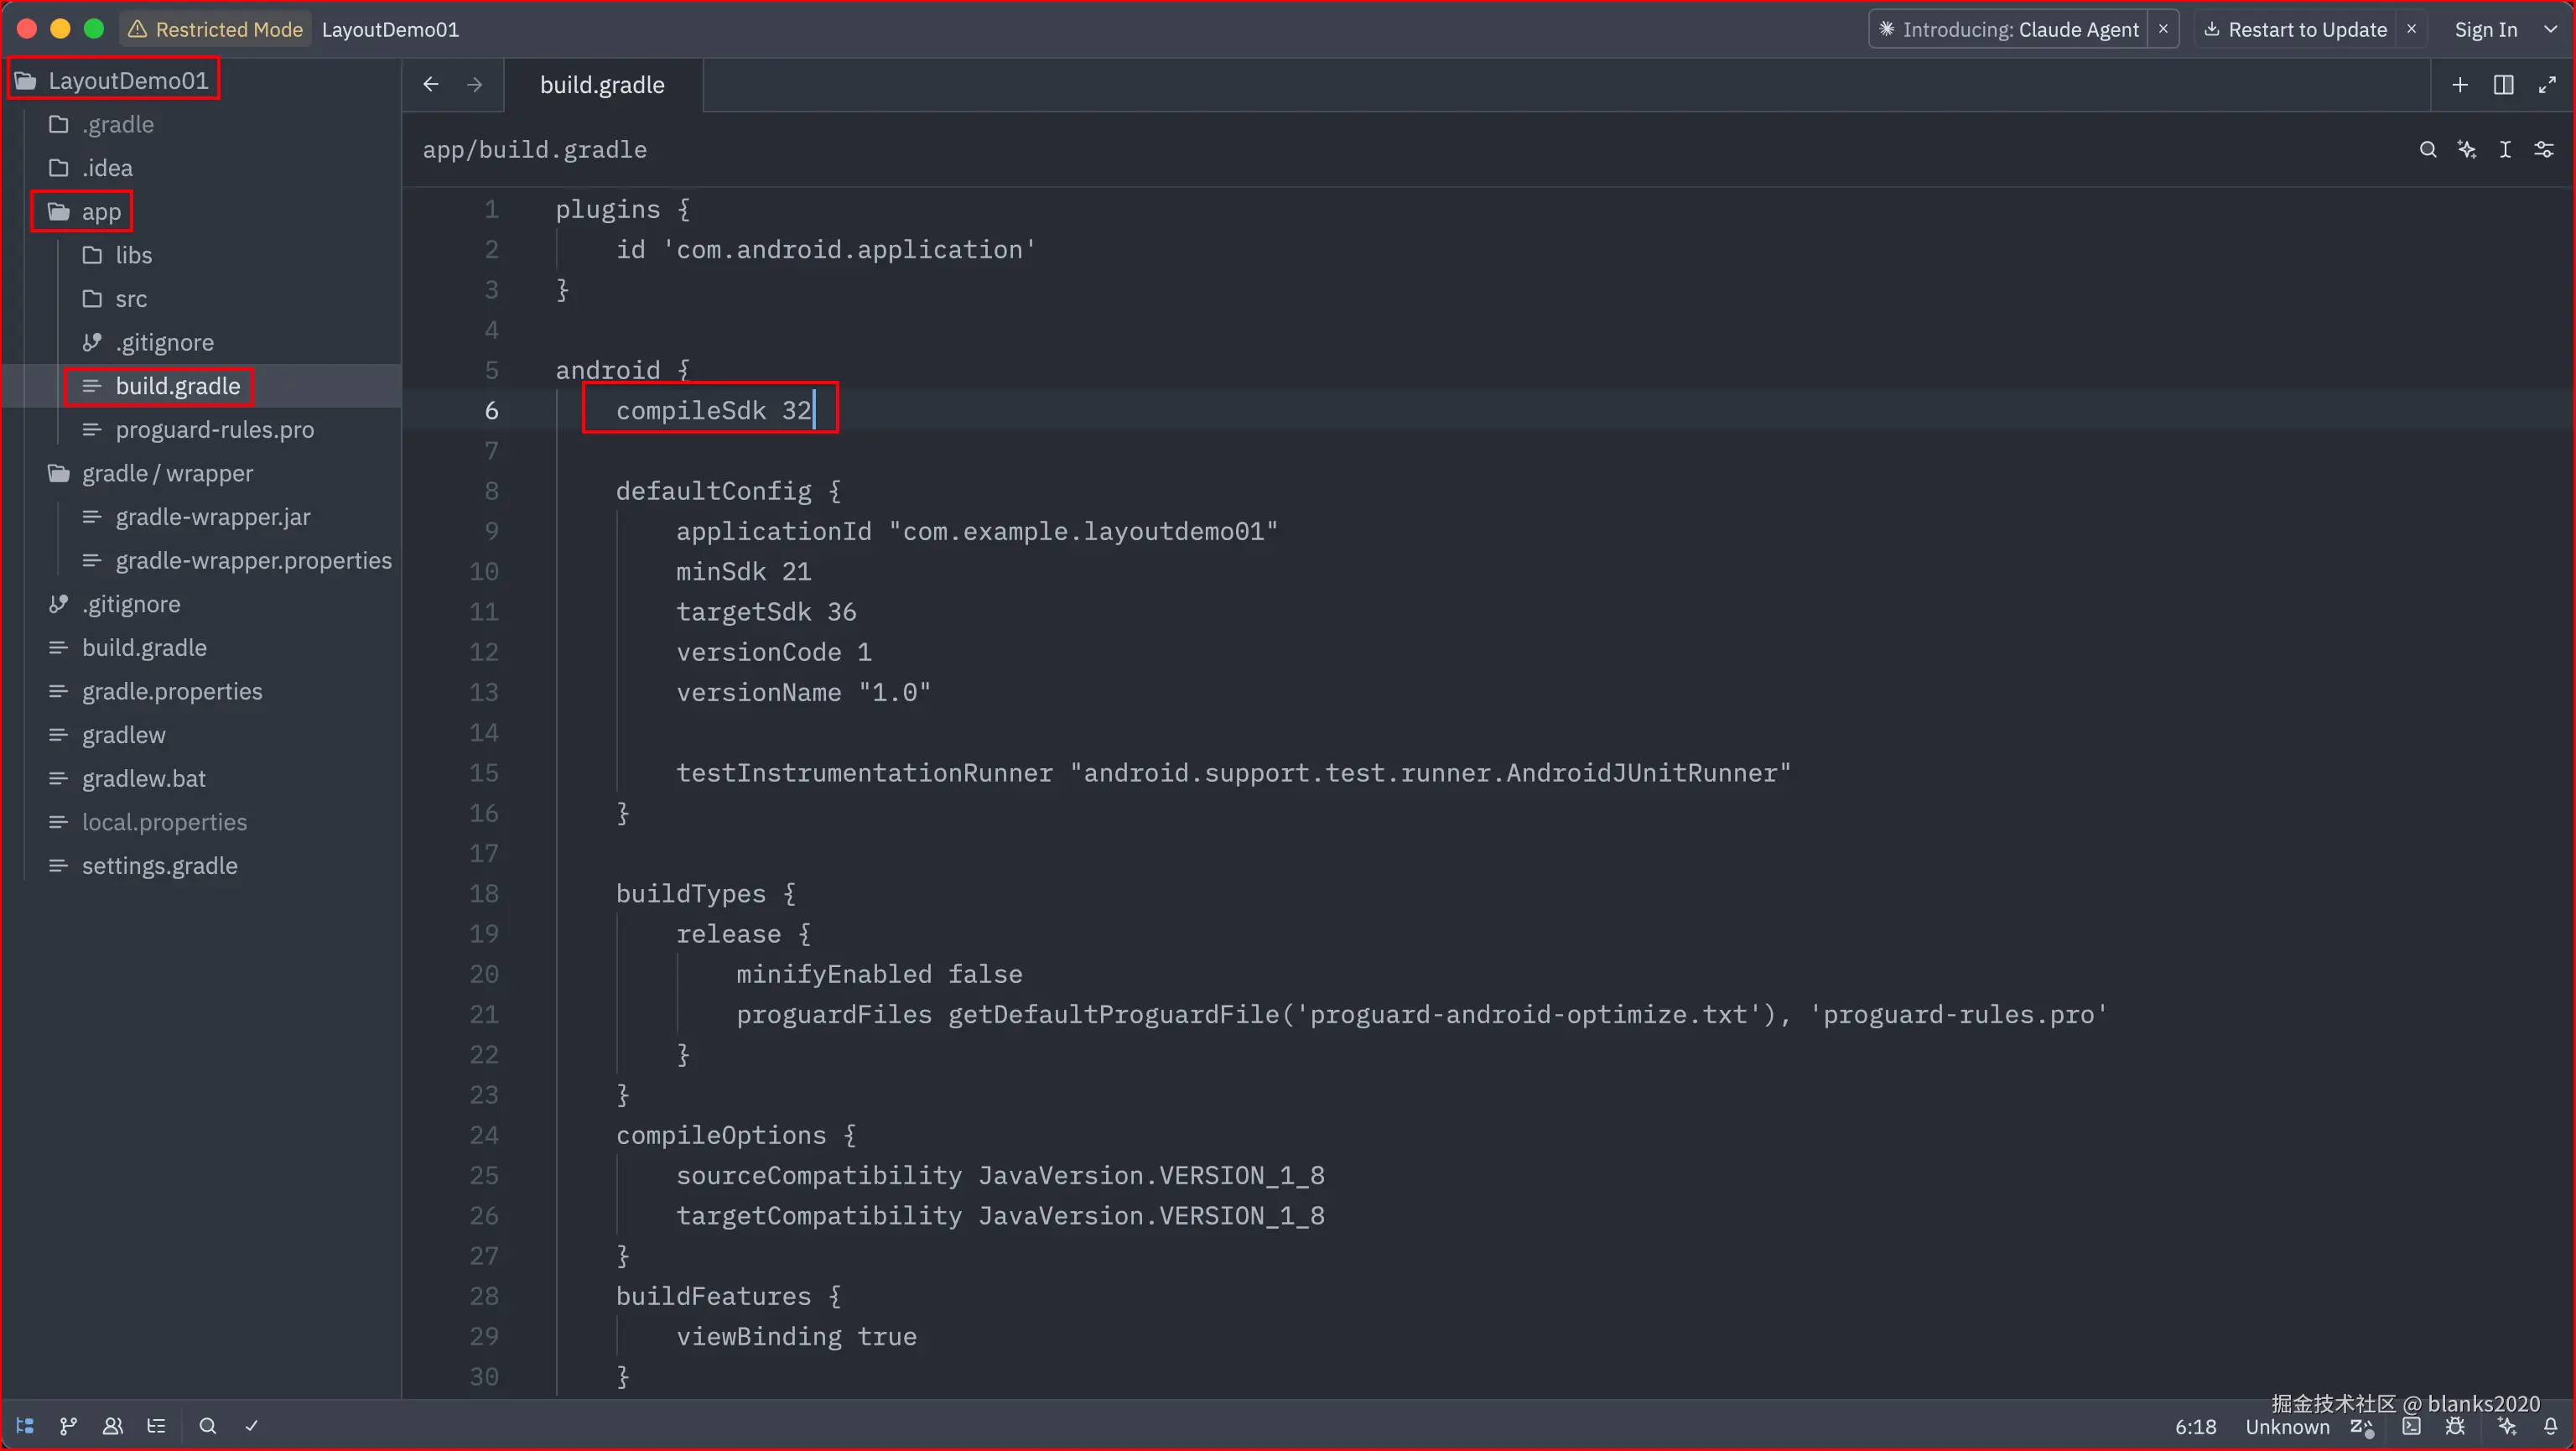The image size is (2576, 1451).
Task: Click the testInstrumentationRunner code line
Action: pyautogui.click(x=1234, y=773)
